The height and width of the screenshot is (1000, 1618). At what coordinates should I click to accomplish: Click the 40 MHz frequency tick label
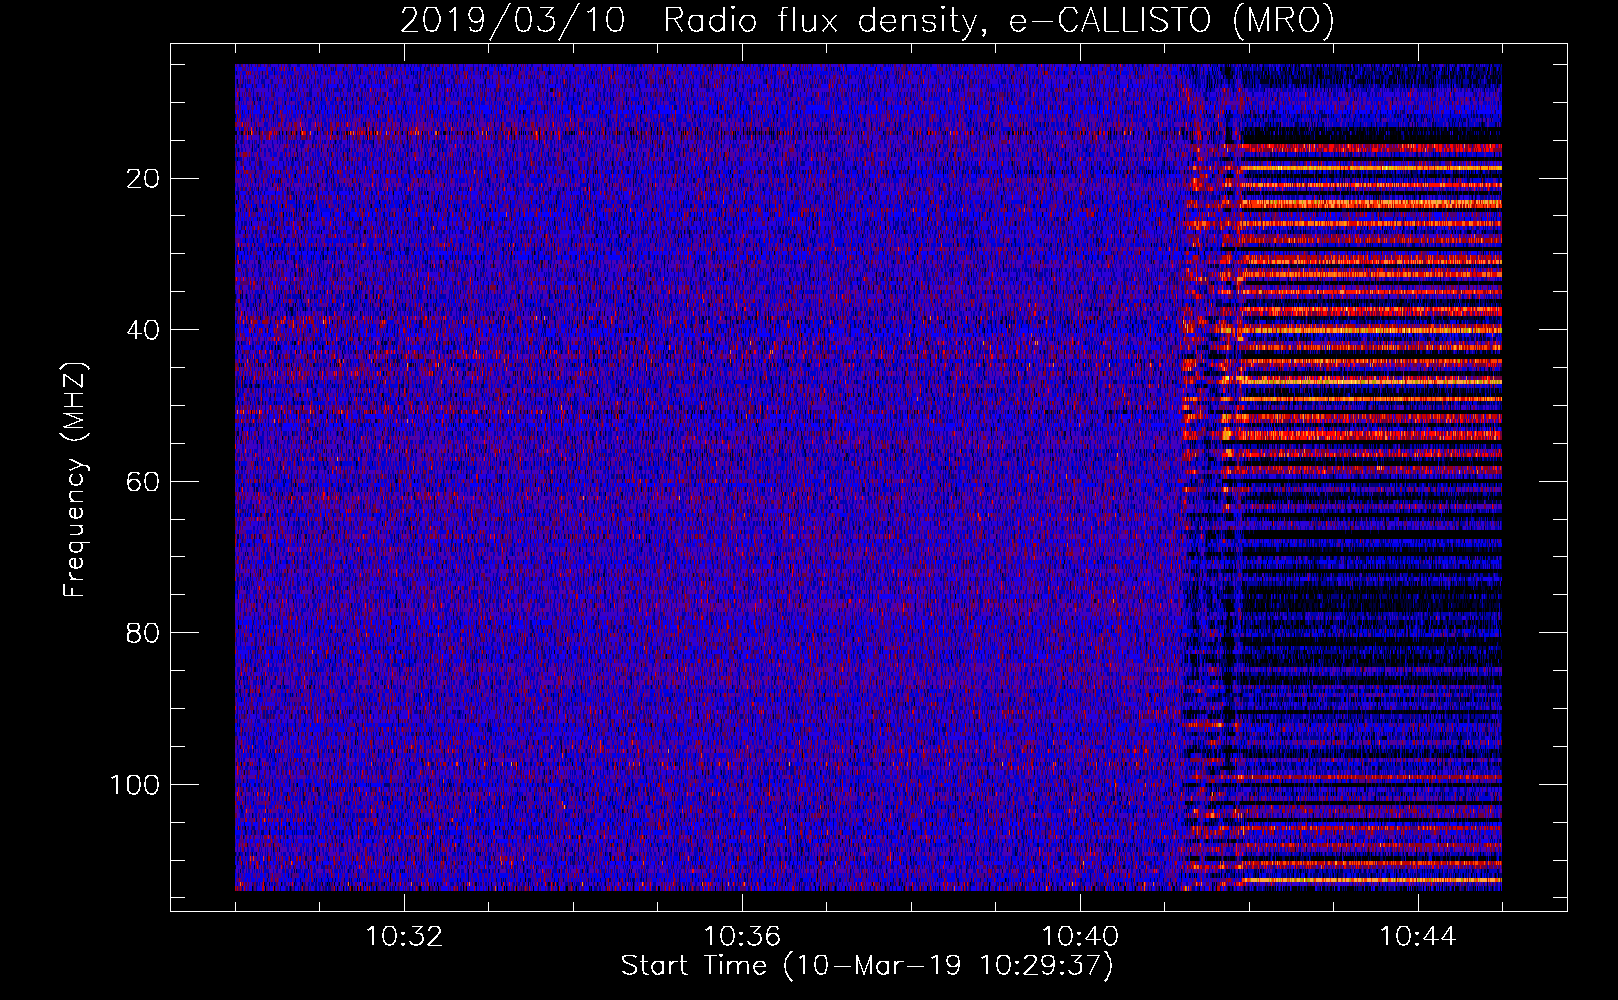[x=144, y=330]
